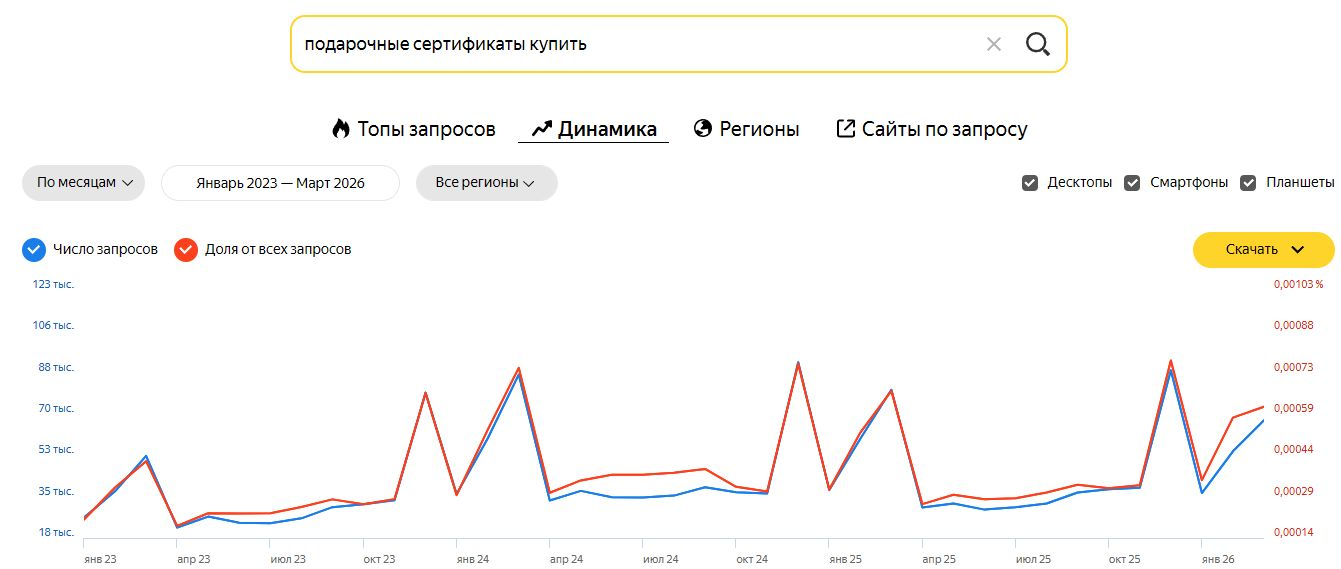The height and width of the screenshot is (569, 1341).
Task: Toggle the red Доля от всех запросов series
Action: pyautogui.click(x=186, y=249)
